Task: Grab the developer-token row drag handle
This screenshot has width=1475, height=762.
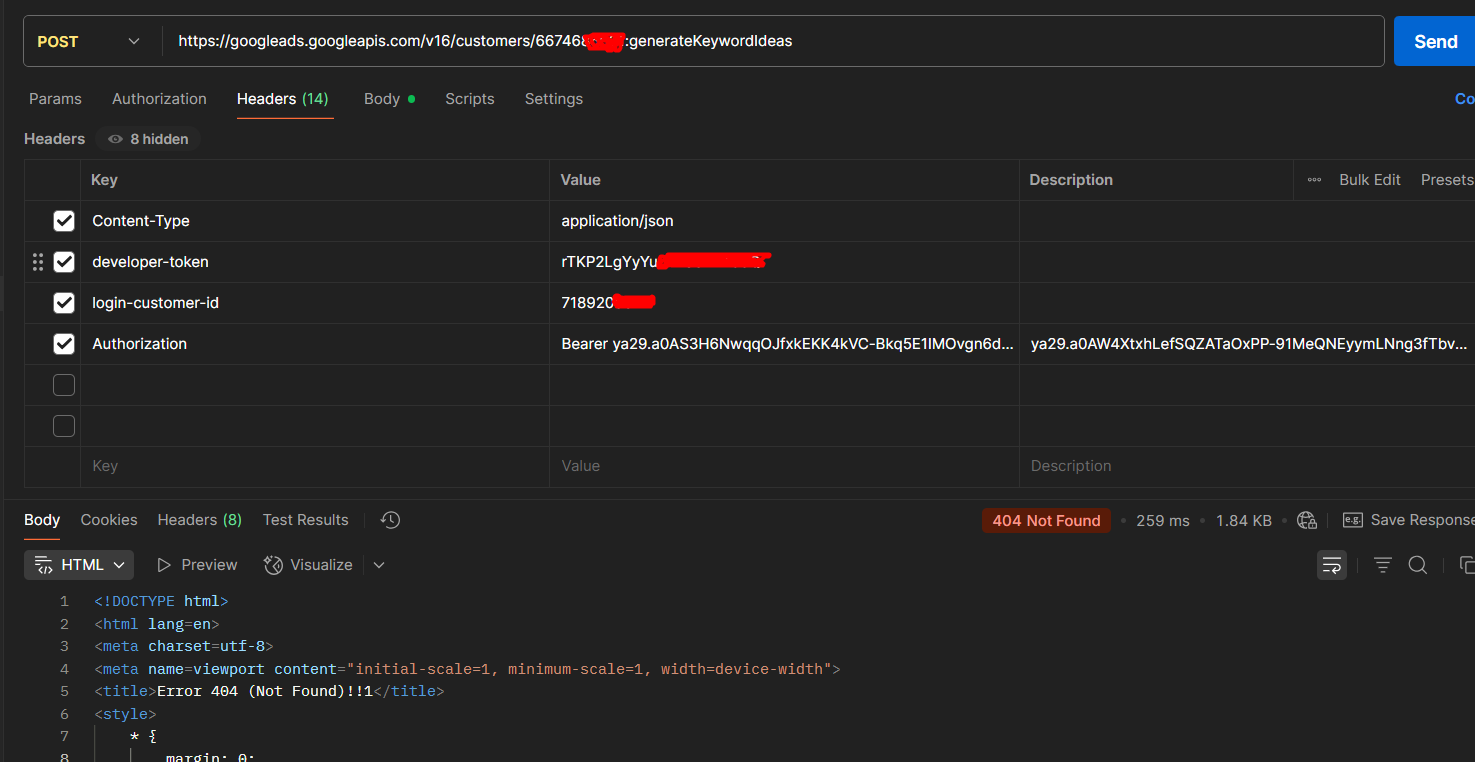Action: (38, 262)
